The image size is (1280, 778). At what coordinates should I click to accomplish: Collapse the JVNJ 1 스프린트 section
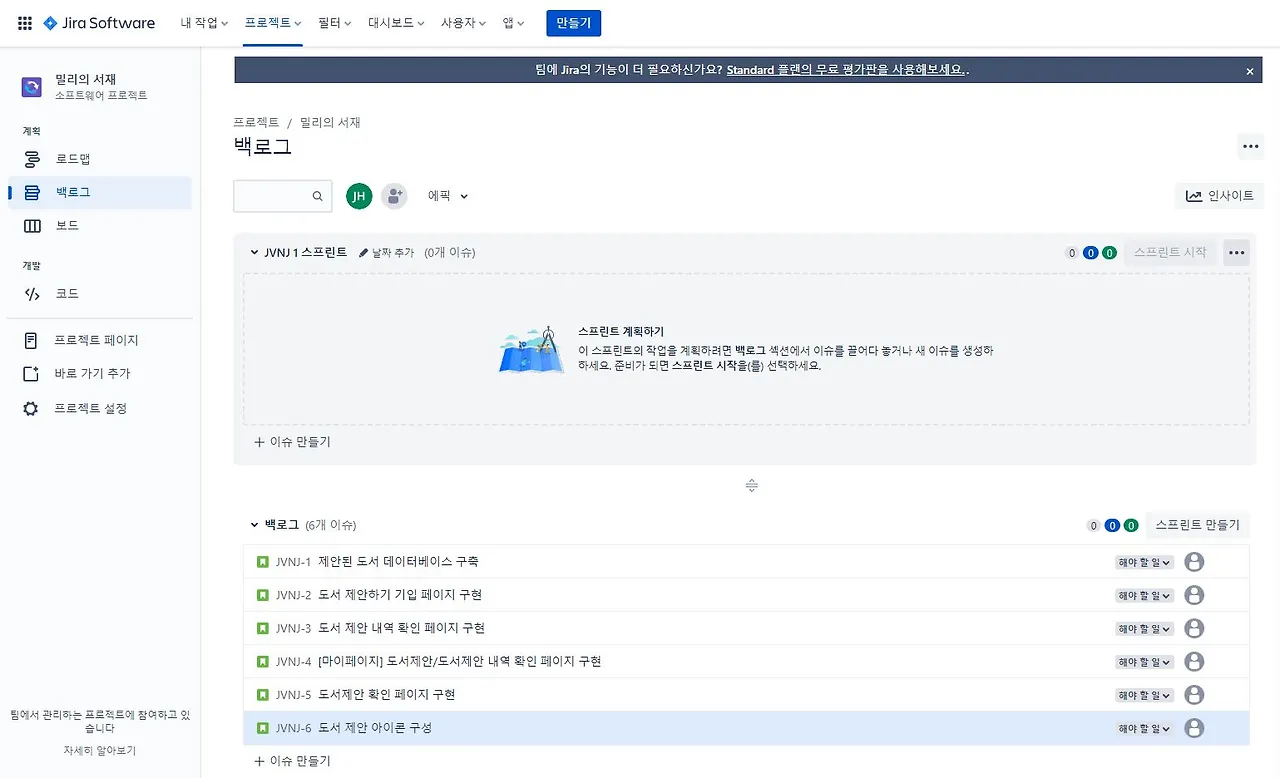254,252
